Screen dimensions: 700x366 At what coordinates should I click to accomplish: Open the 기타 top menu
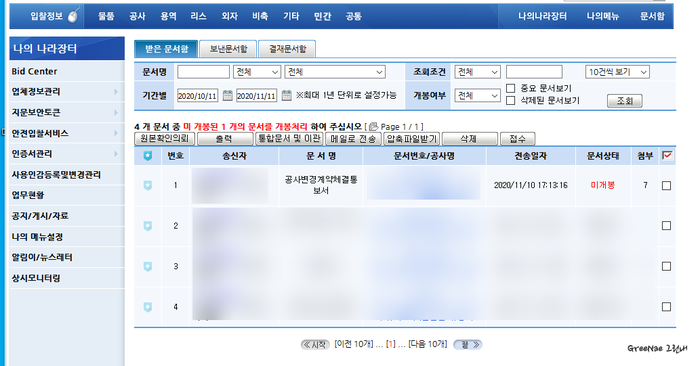click(x=291, y=17)
